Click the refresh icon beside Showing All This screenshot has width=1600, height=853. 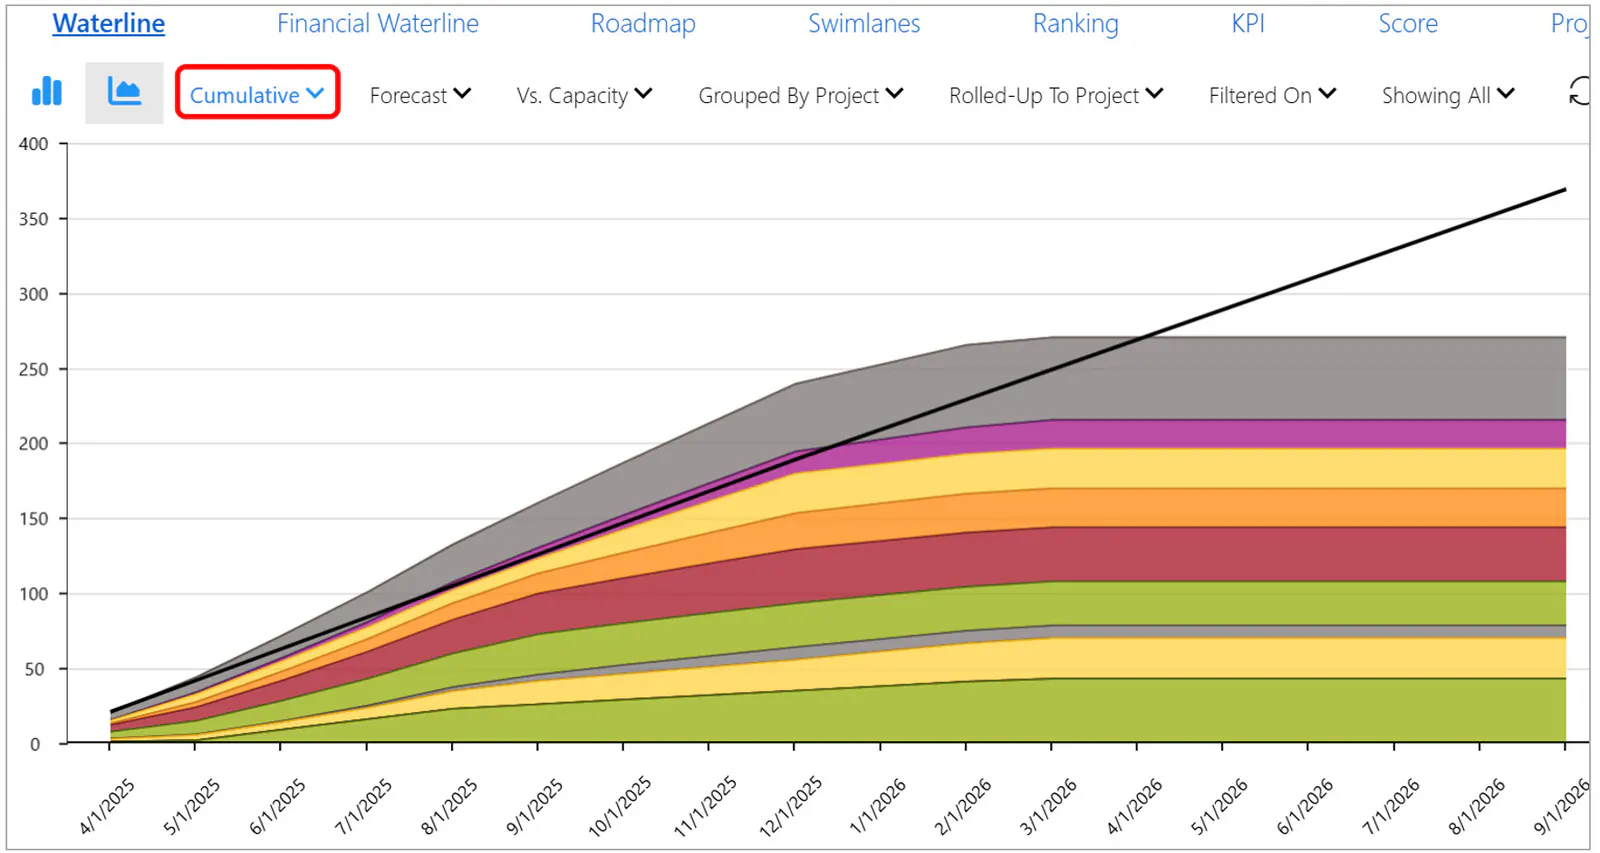click(1579, 92)
